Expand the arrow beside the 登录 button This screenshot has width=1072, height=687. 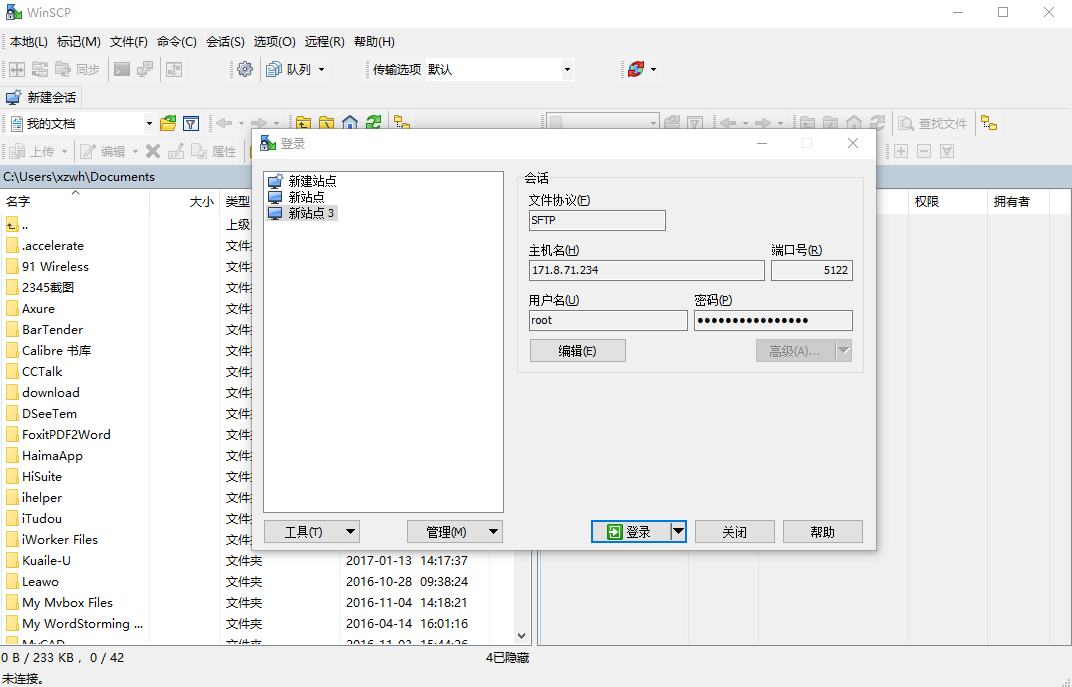tap(678, 532)
